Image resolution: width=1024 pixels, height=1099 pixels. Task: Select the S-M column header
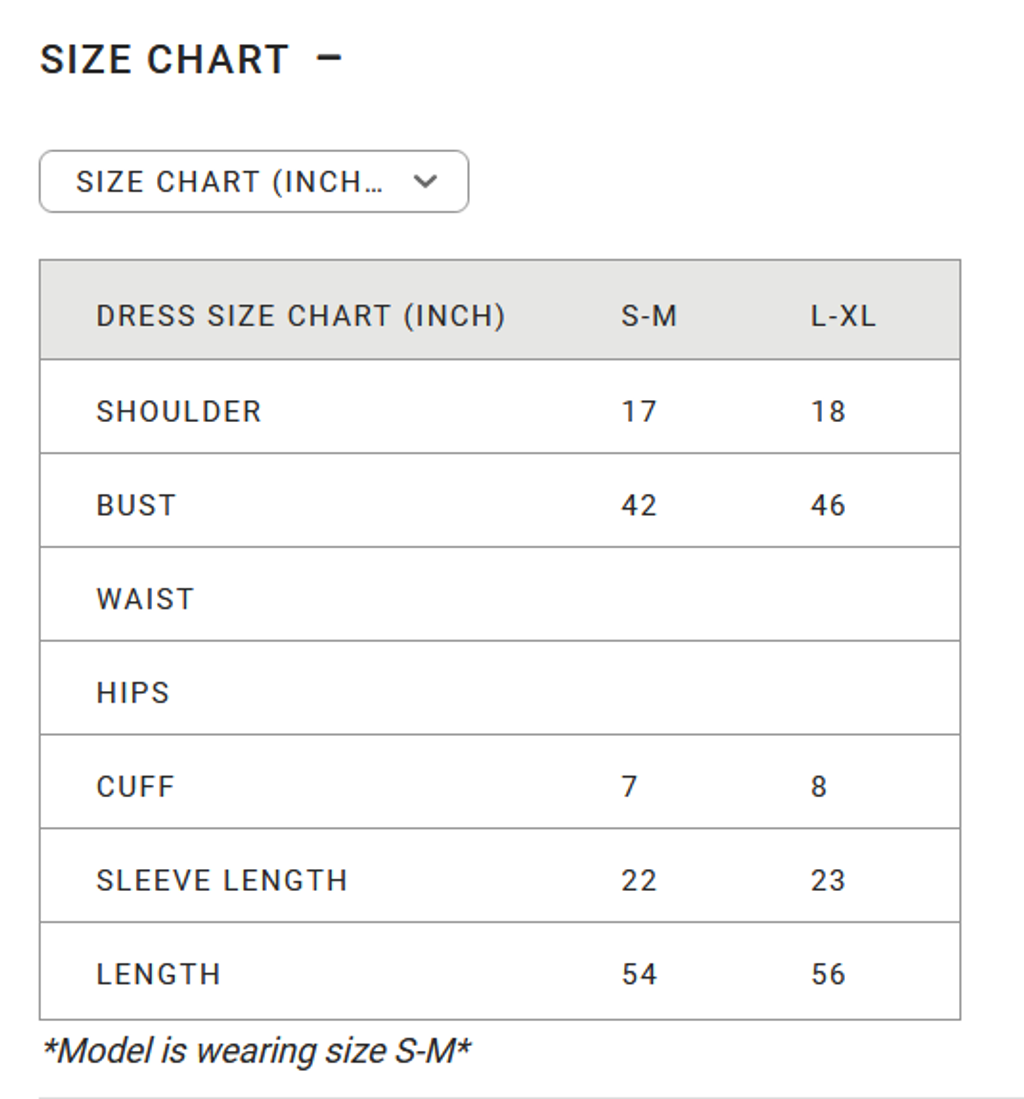(x=649, y=316)
